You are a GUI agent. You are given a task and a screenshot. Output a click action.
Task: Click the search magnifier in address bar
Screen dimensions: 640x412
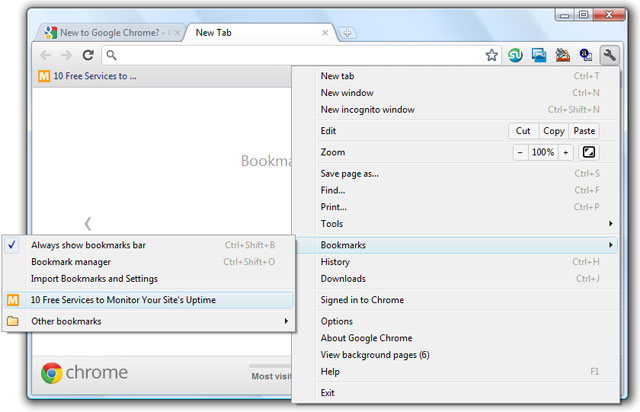(x=111, y=55)
